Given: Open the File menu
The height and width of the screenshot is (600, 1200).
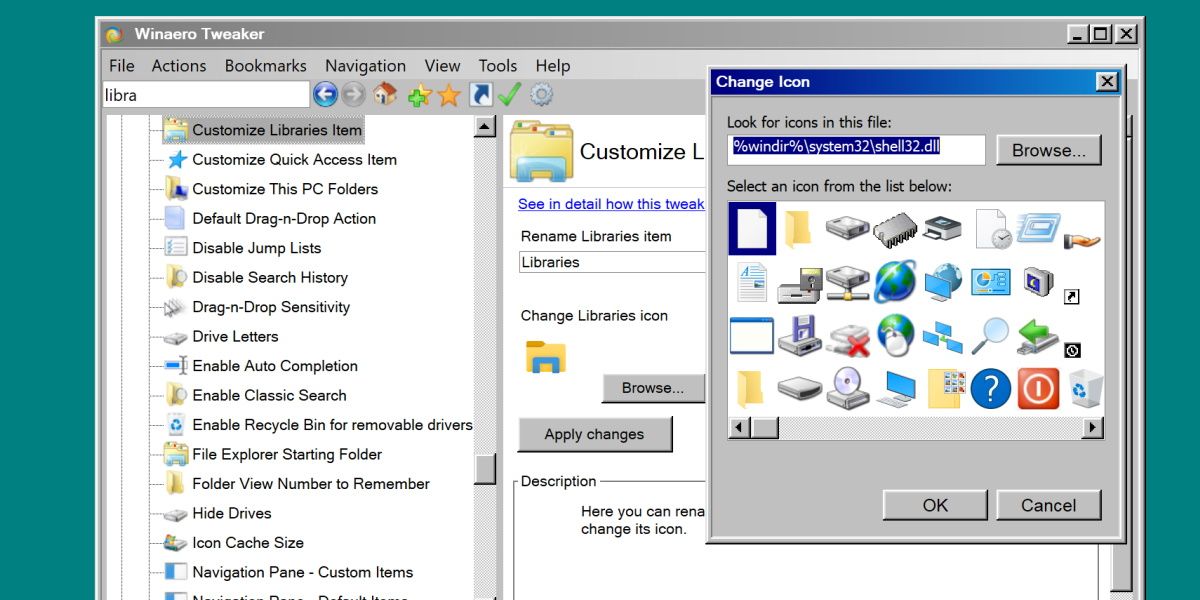Looking at the screenshot, I should click(122, 66).
